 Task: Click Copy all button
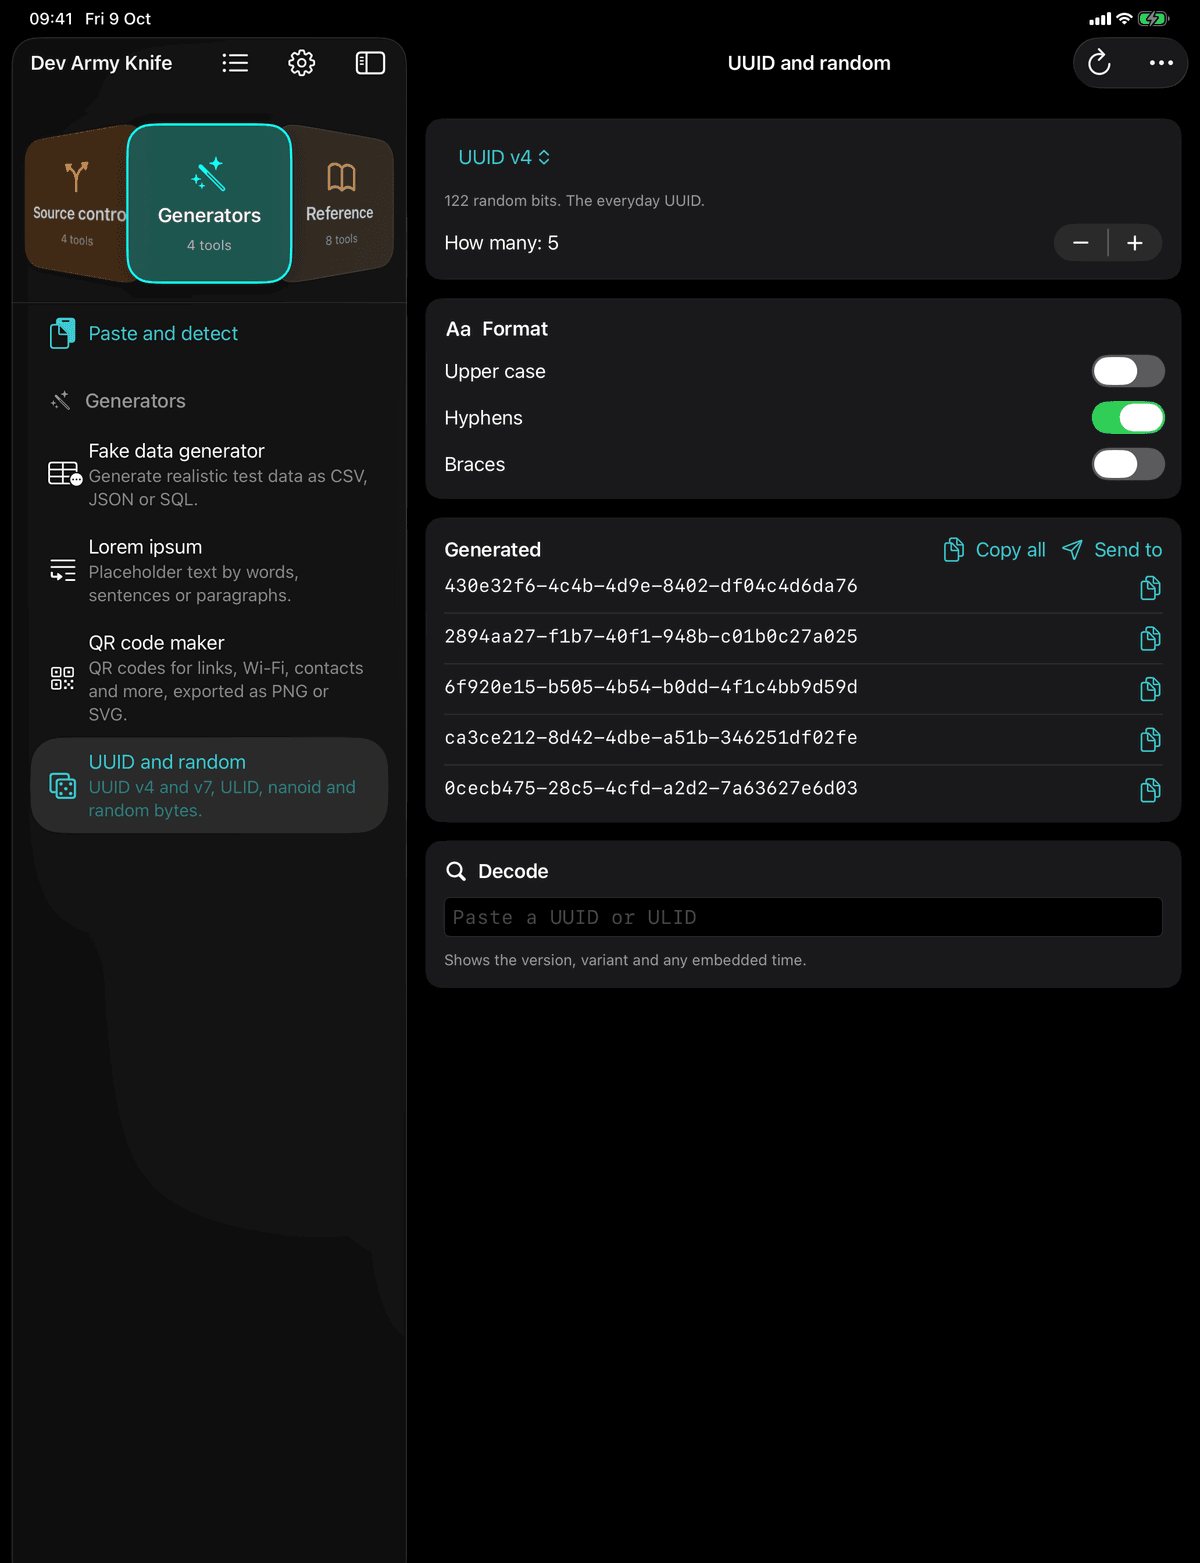pos(995,549)
